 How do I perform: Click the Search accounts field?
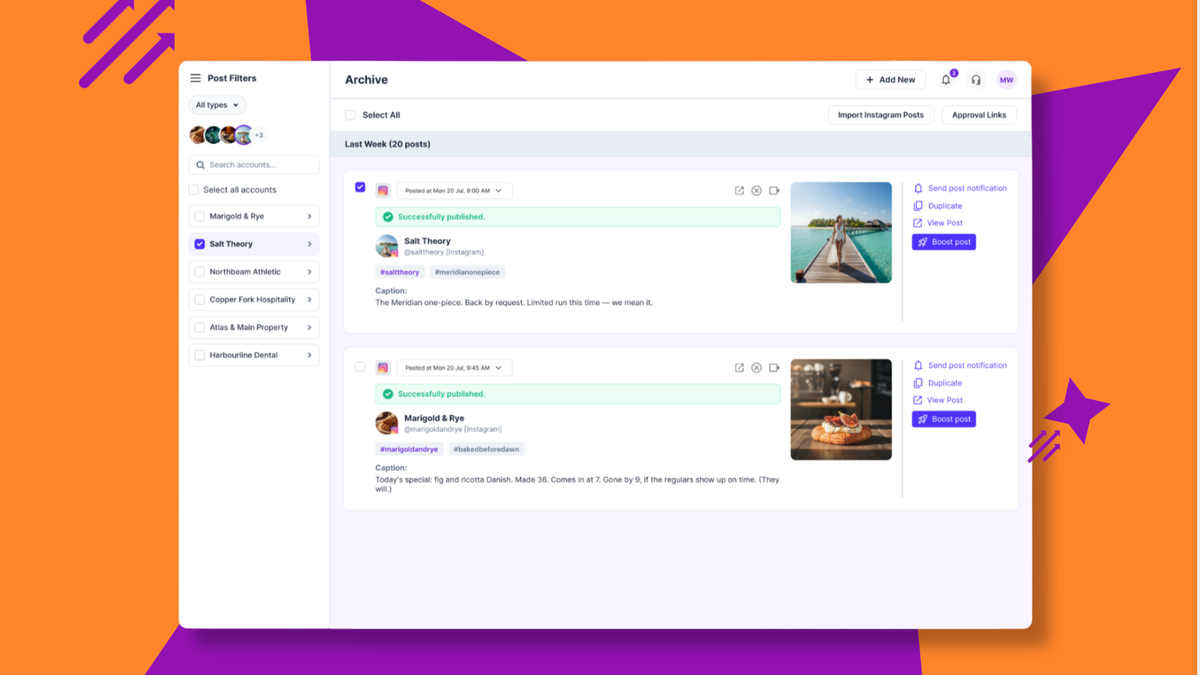pyautogui.click(x=254, y=165)
